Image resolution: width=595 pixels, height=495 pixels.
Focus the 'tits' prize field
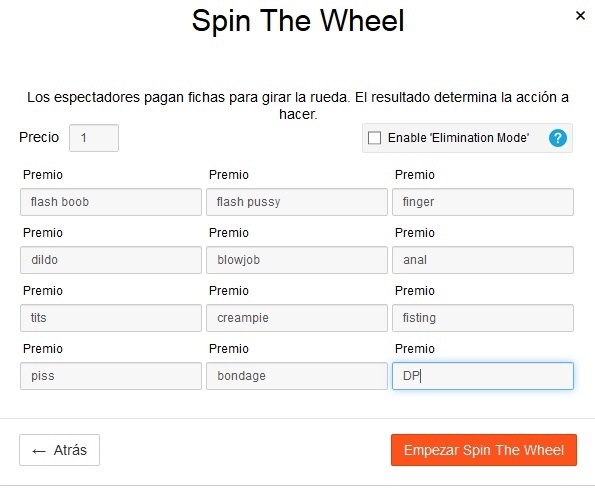coord(111,318)
